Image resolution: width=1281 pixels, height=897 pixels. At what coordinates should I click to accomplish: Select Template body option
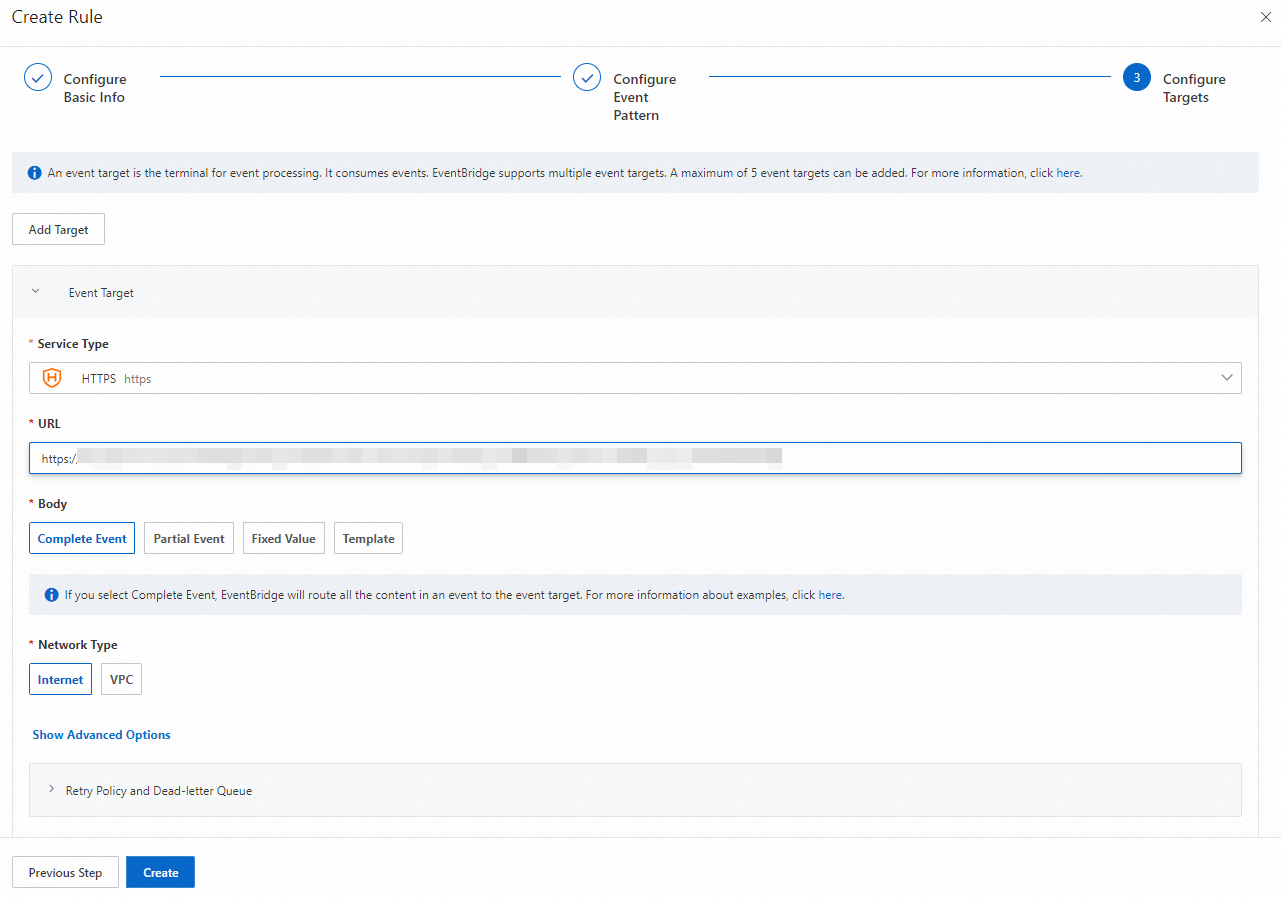coord(368,538)
